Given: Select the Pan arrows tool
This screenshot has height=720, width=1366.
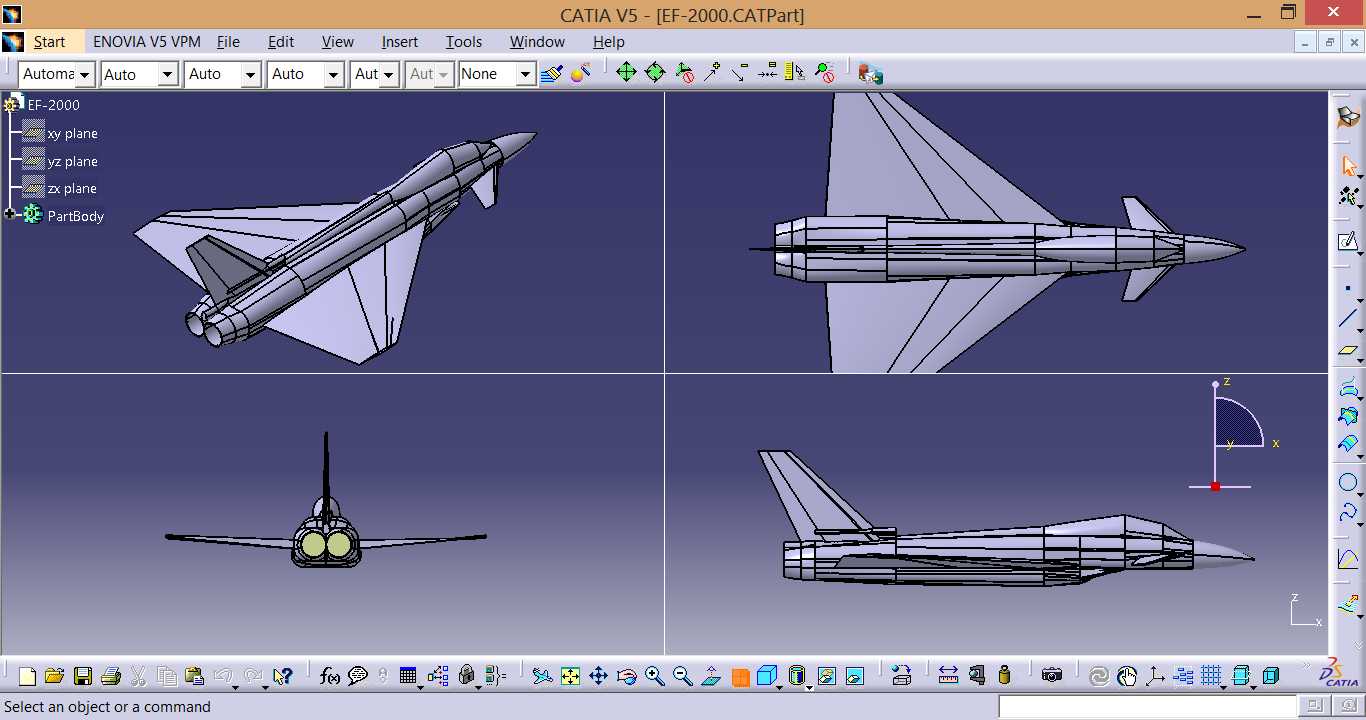Looking at the screenshot, I should click(598, 677).
